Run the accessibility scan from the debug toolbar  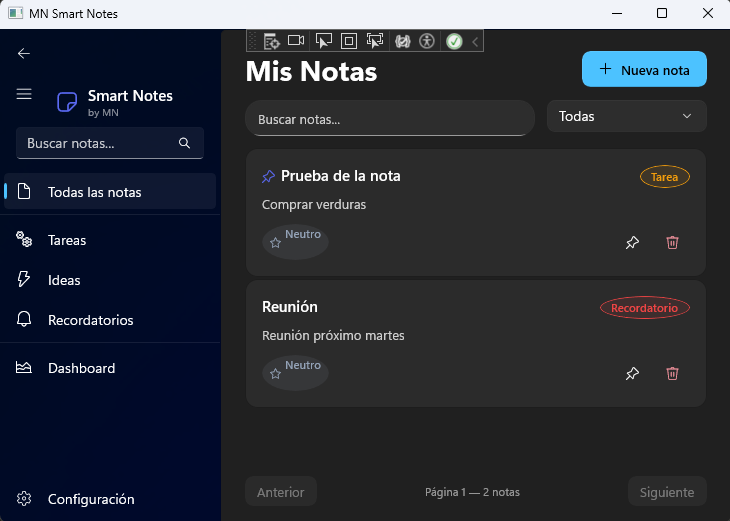[426, 41]
